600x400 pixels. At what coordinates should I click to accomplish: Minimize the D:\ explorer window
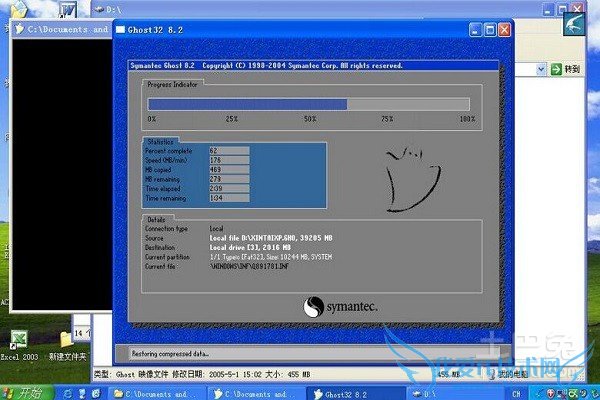click(x=548, y=9)
